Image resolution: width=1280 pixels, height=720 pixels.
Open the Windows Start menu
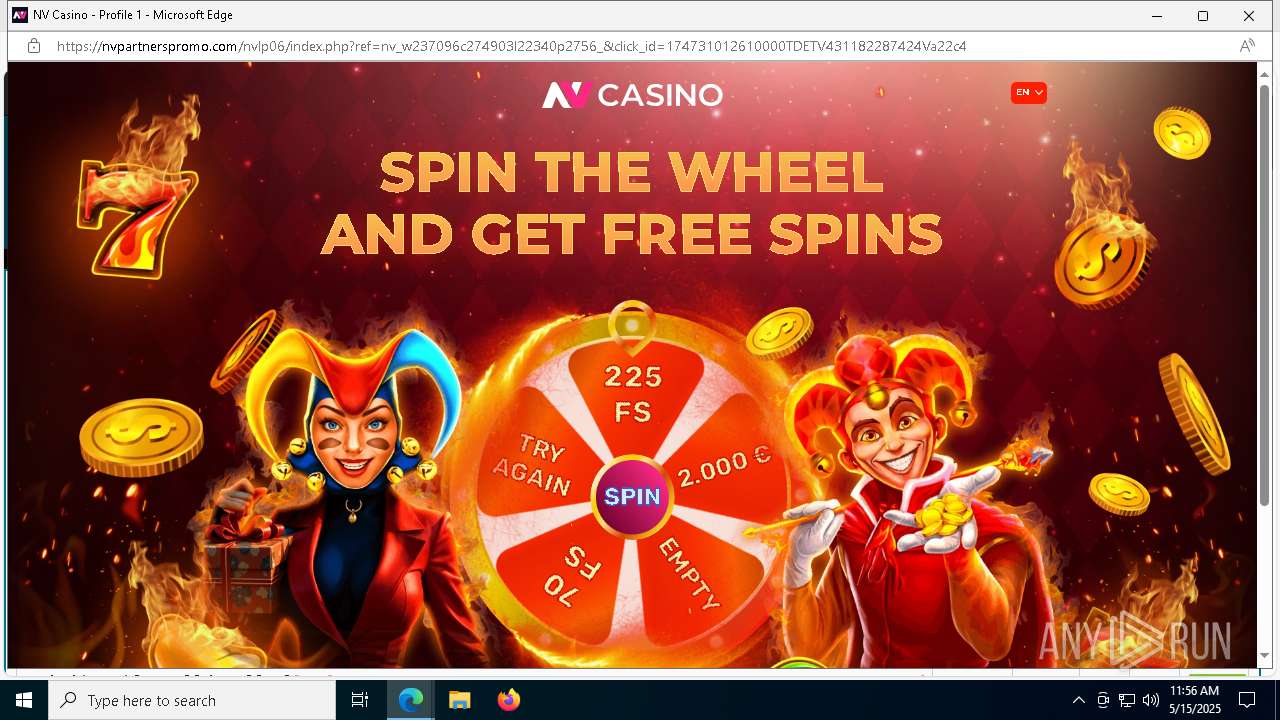pos(24,700)
